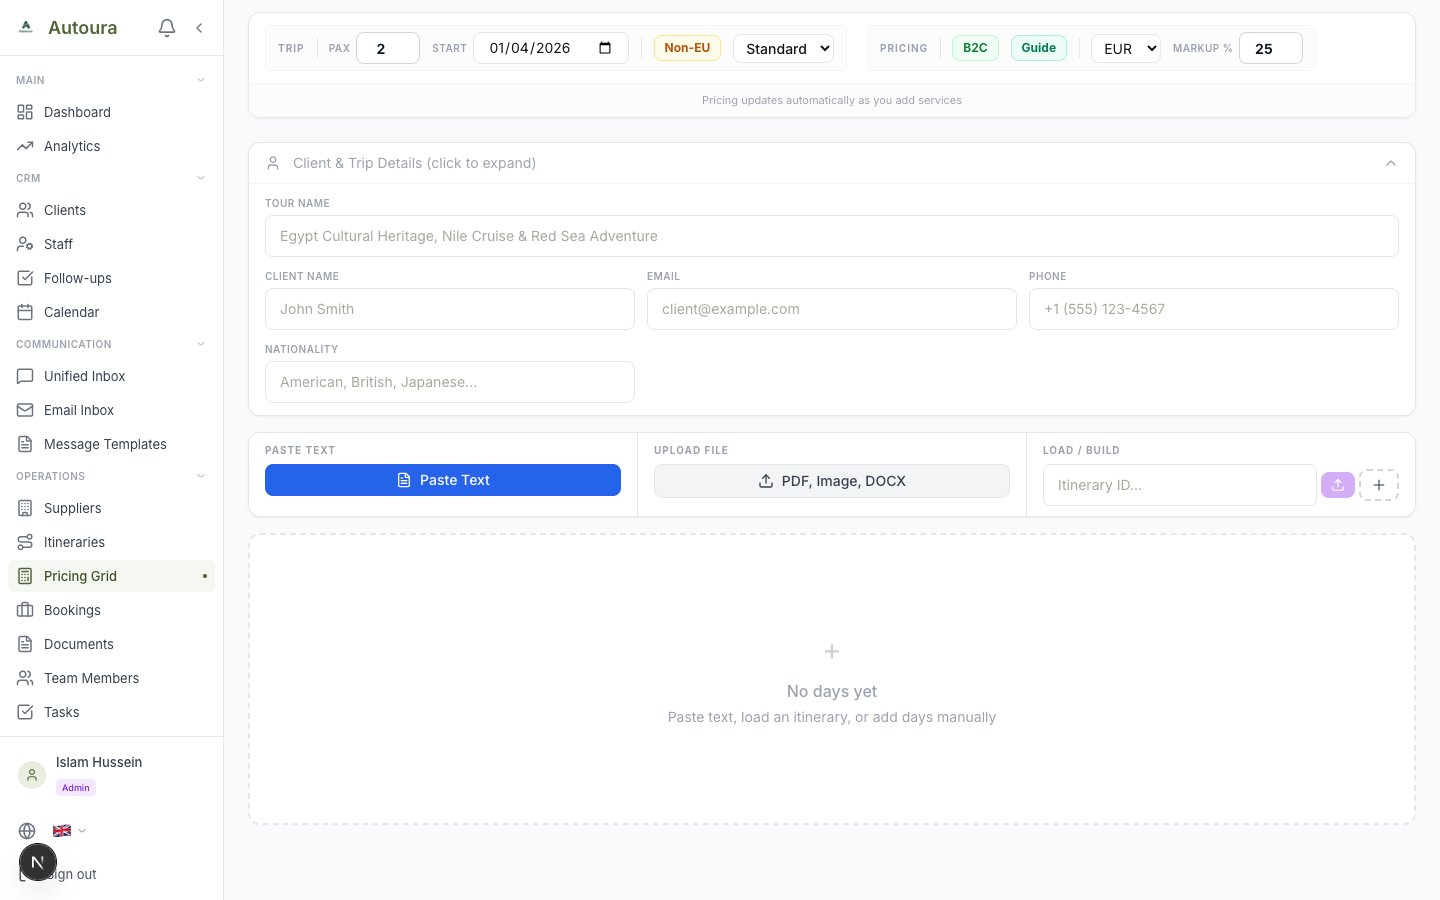The width and height of the screenshot is (1440, 900).
Task: Open Dashboard from the sidebar
Action: (x=111, y=112)
